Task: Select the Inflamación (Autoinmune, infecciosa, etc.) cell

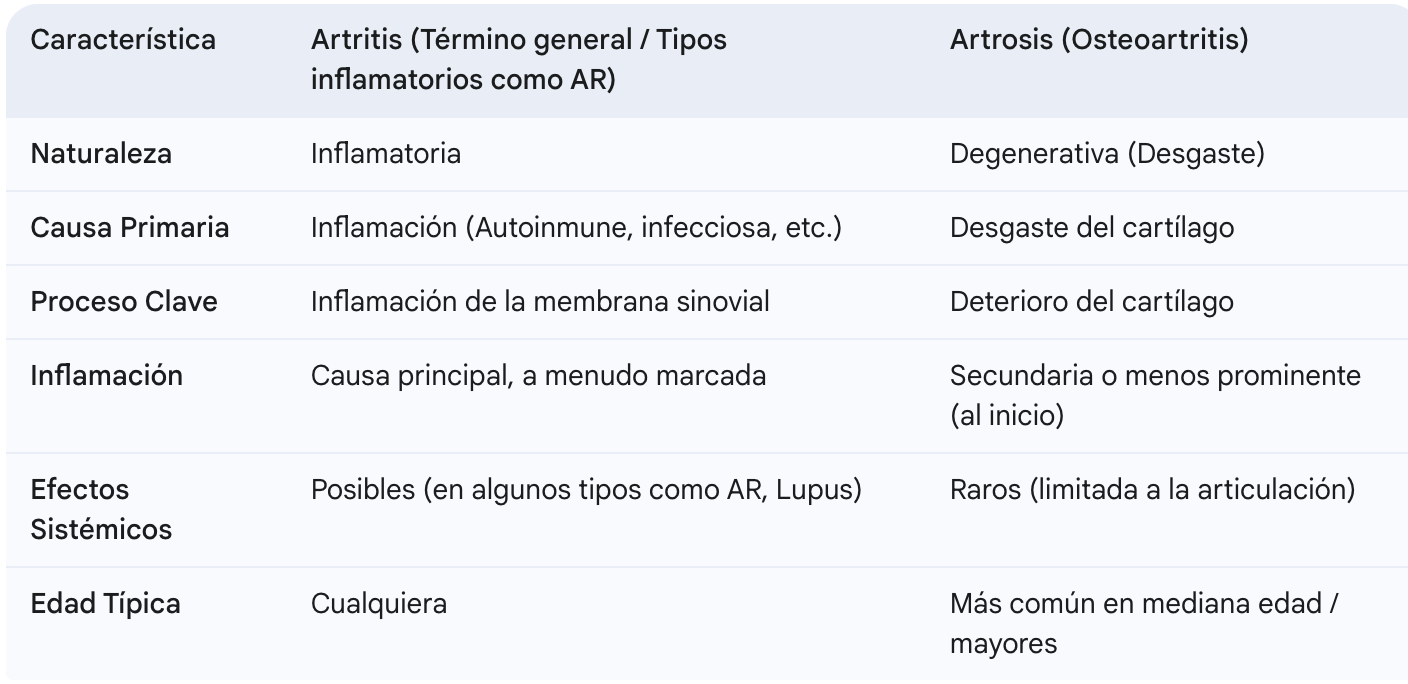Action: coord(576,228)
